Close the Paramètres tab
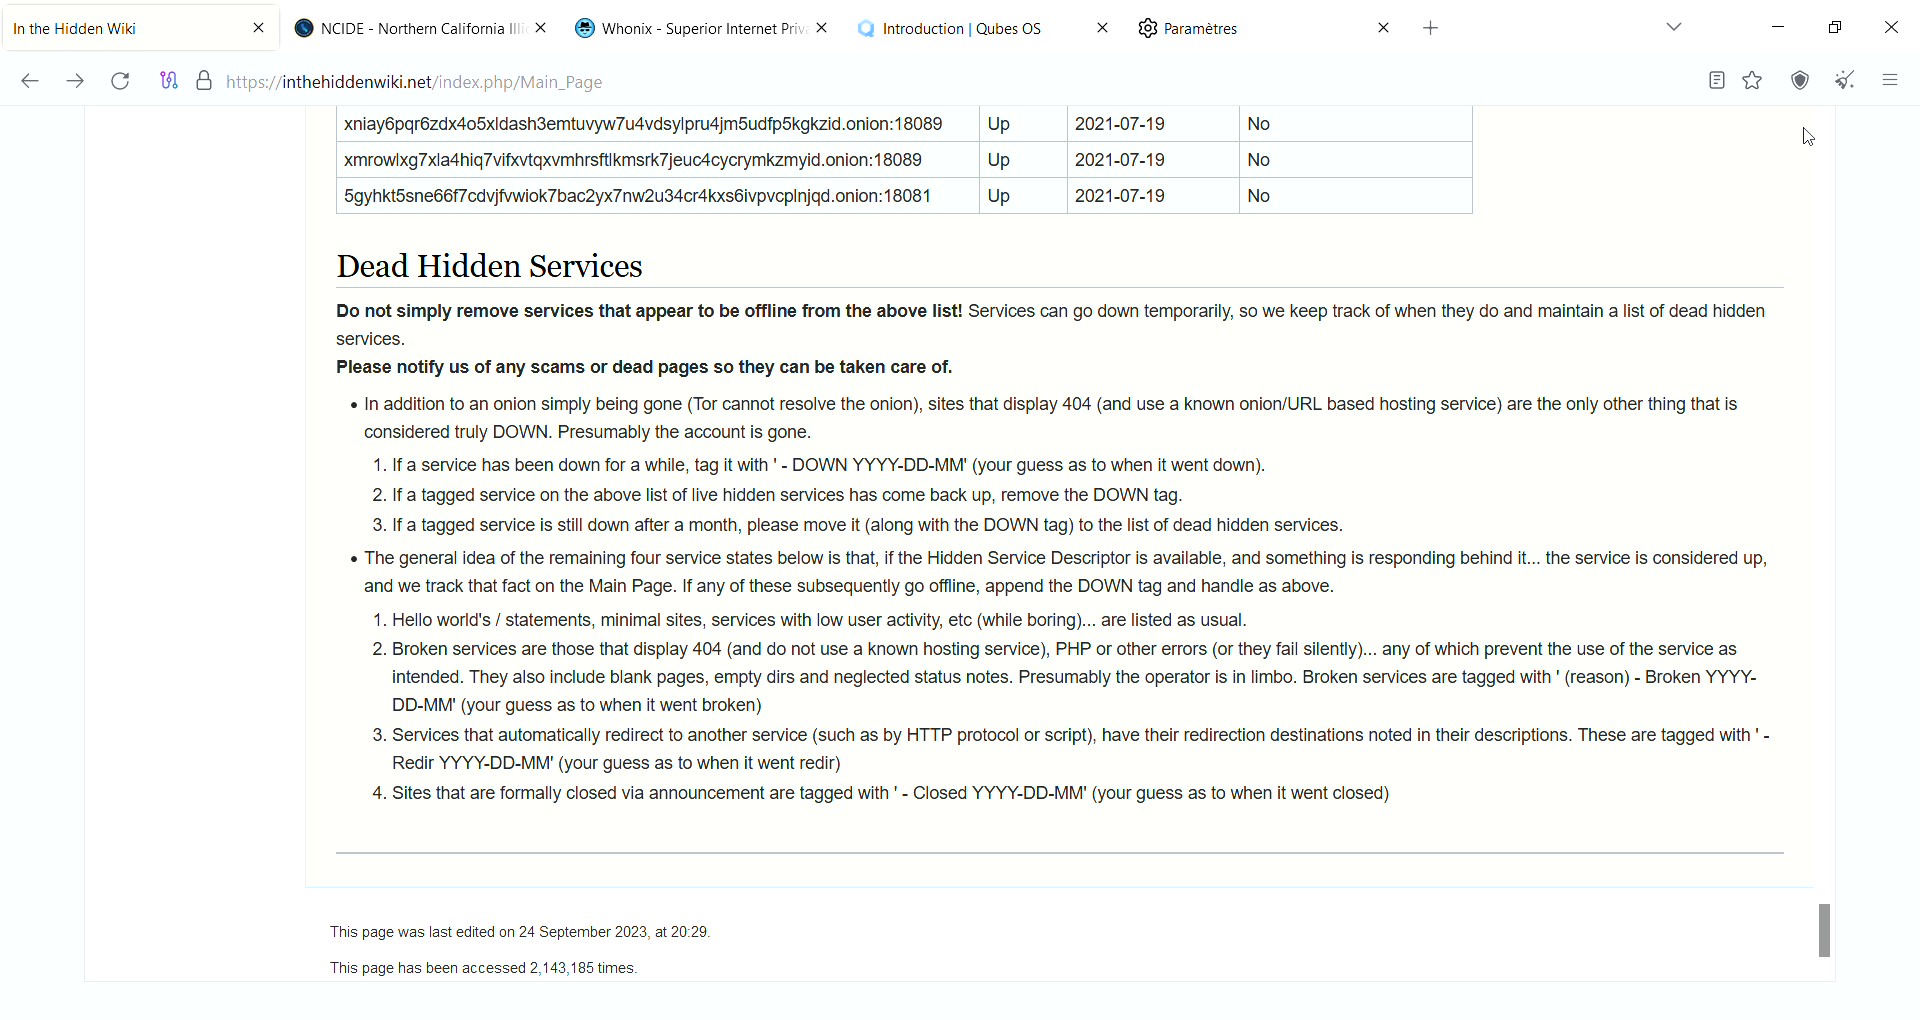Viewport: 1920px width, 1020px height. (x=1384, y=28)
